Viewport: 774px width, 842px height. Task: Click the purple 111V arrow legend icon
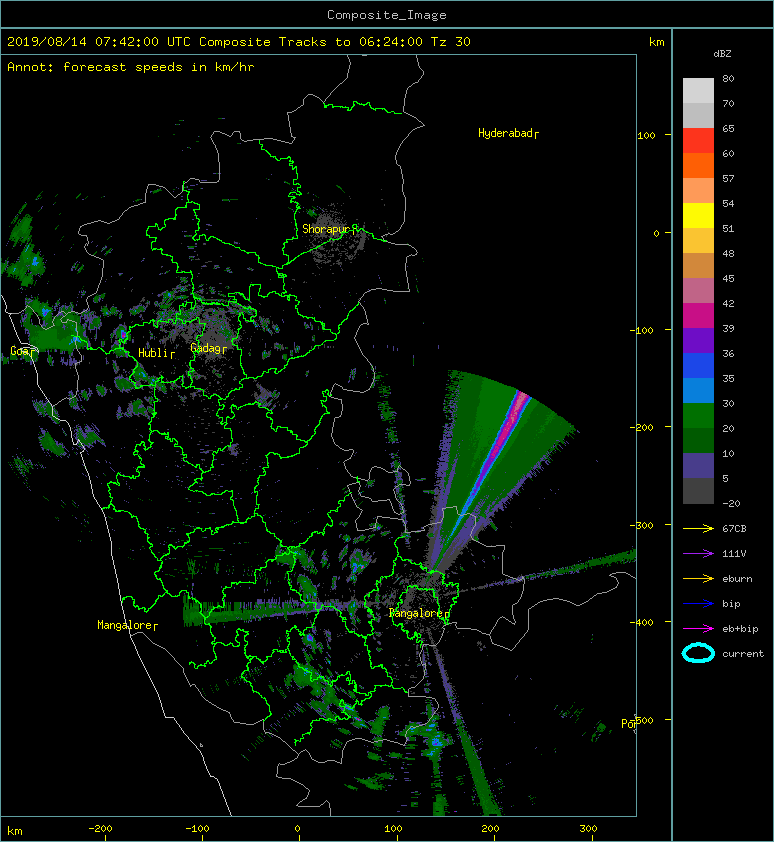[698, 554]
